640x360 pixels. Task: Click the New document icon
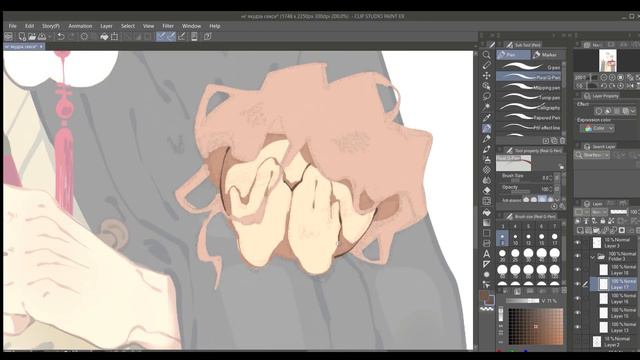point(22,36)
